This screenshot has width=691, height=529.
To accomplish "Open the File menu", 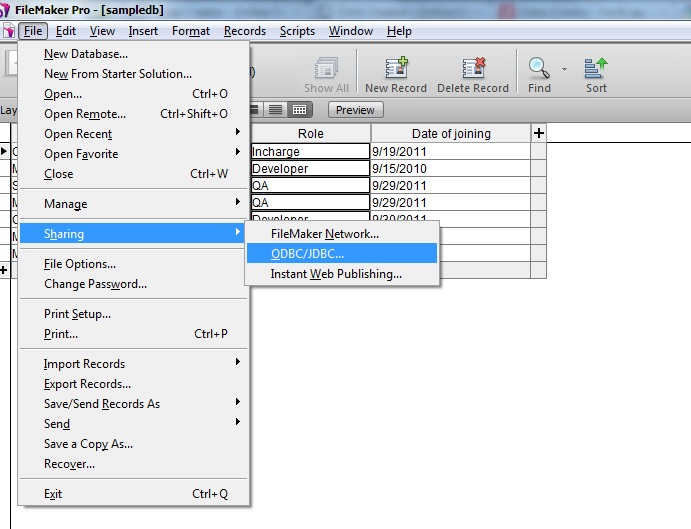I will click(33, 31).
